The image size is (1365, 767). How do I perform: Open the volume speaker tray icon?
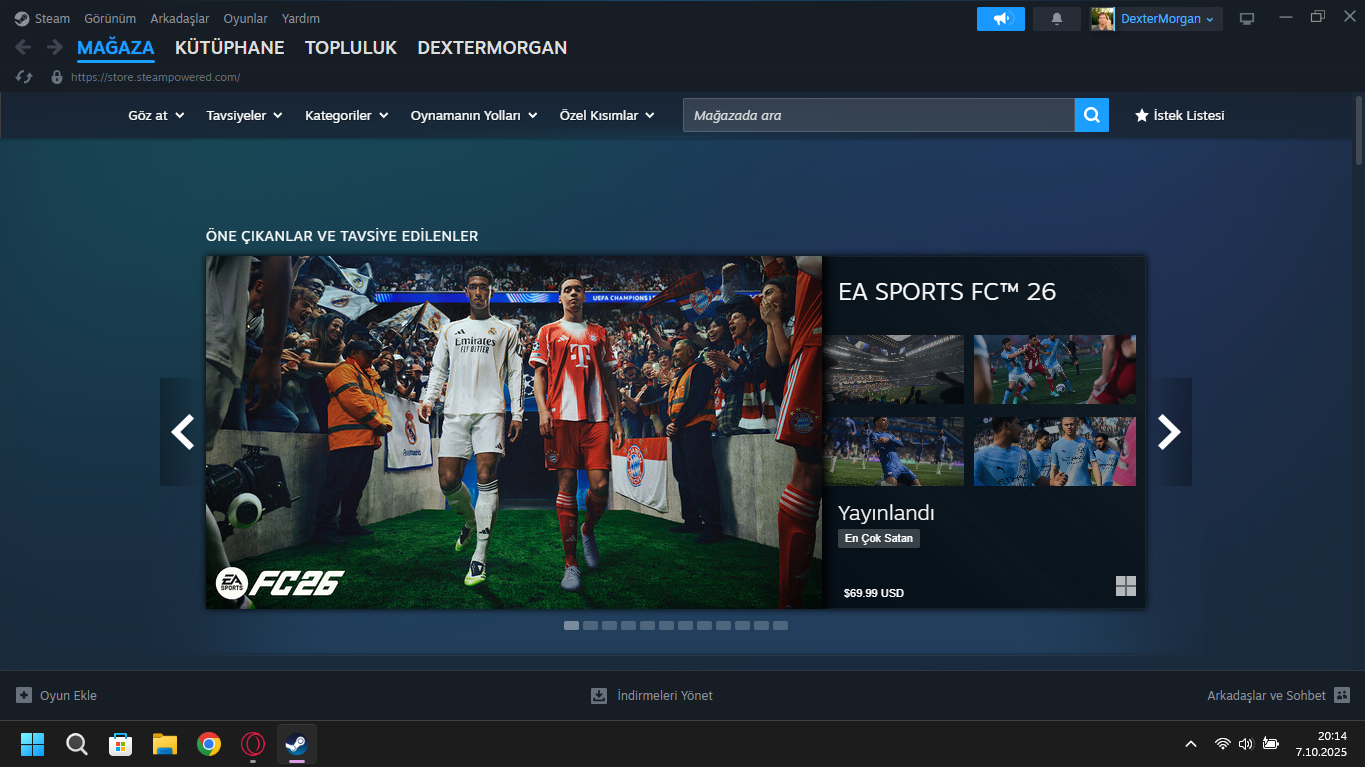(1246, 744)
